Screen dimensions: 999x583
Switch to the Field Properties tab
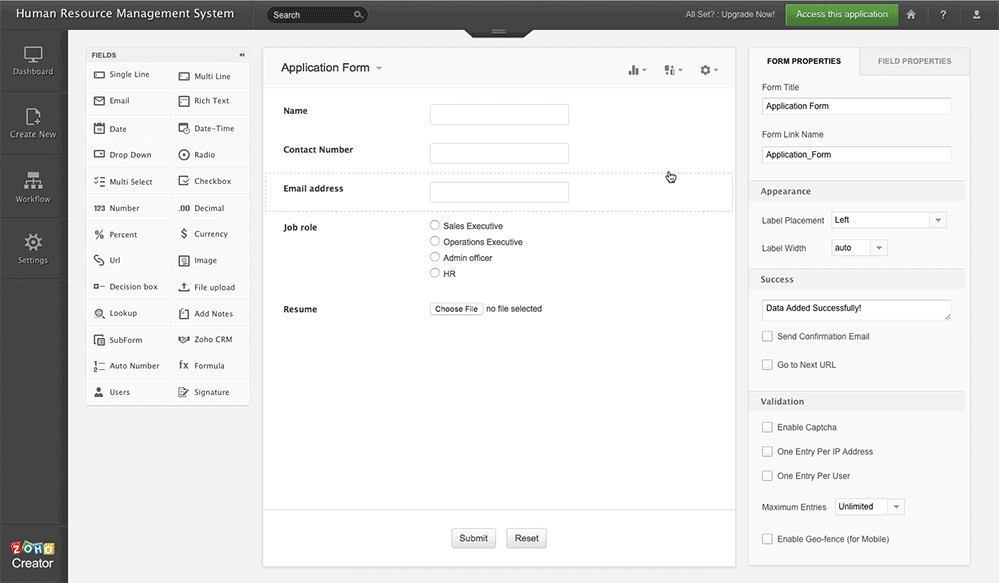pos(913,61)
